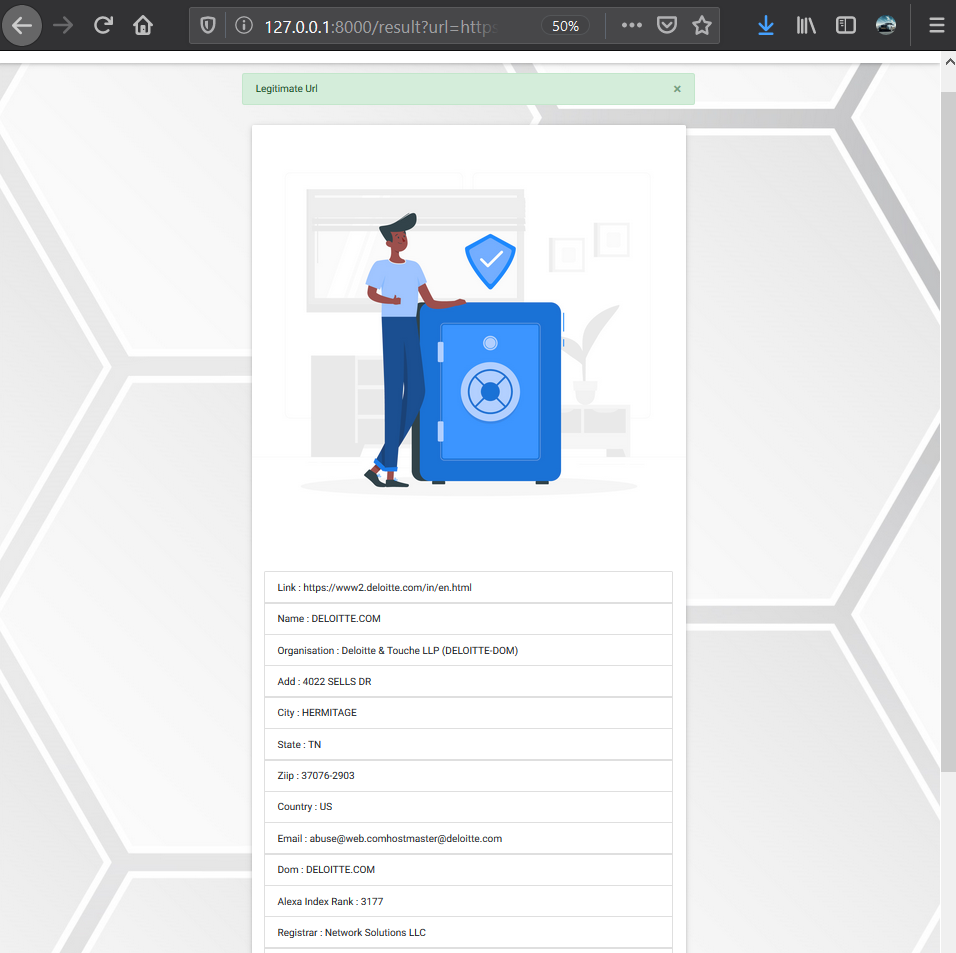The height and width of the screenshot is (953, 956).
Task: Select the State : TN row
Action: (468, 744)
